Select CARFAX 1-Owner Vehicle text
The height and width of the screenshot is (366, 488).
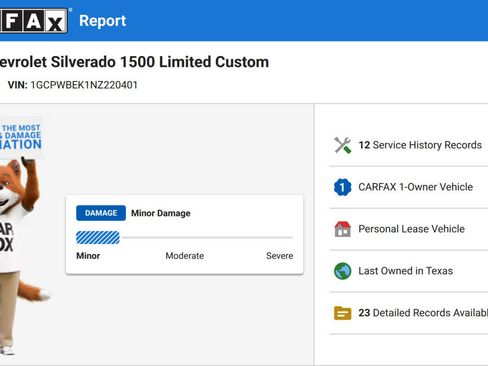pos(416,187)
